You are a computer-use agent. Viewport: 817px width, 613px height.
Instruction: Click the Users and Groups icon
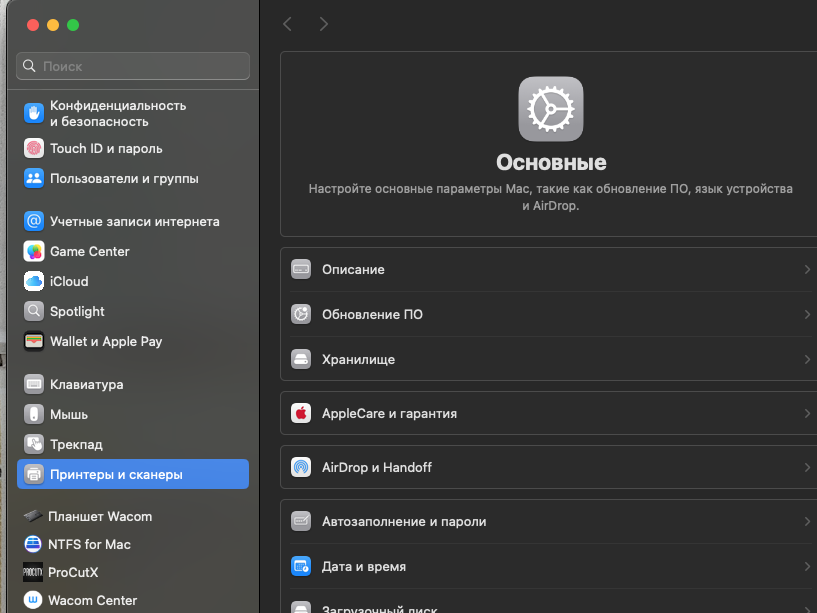[34, 178]
